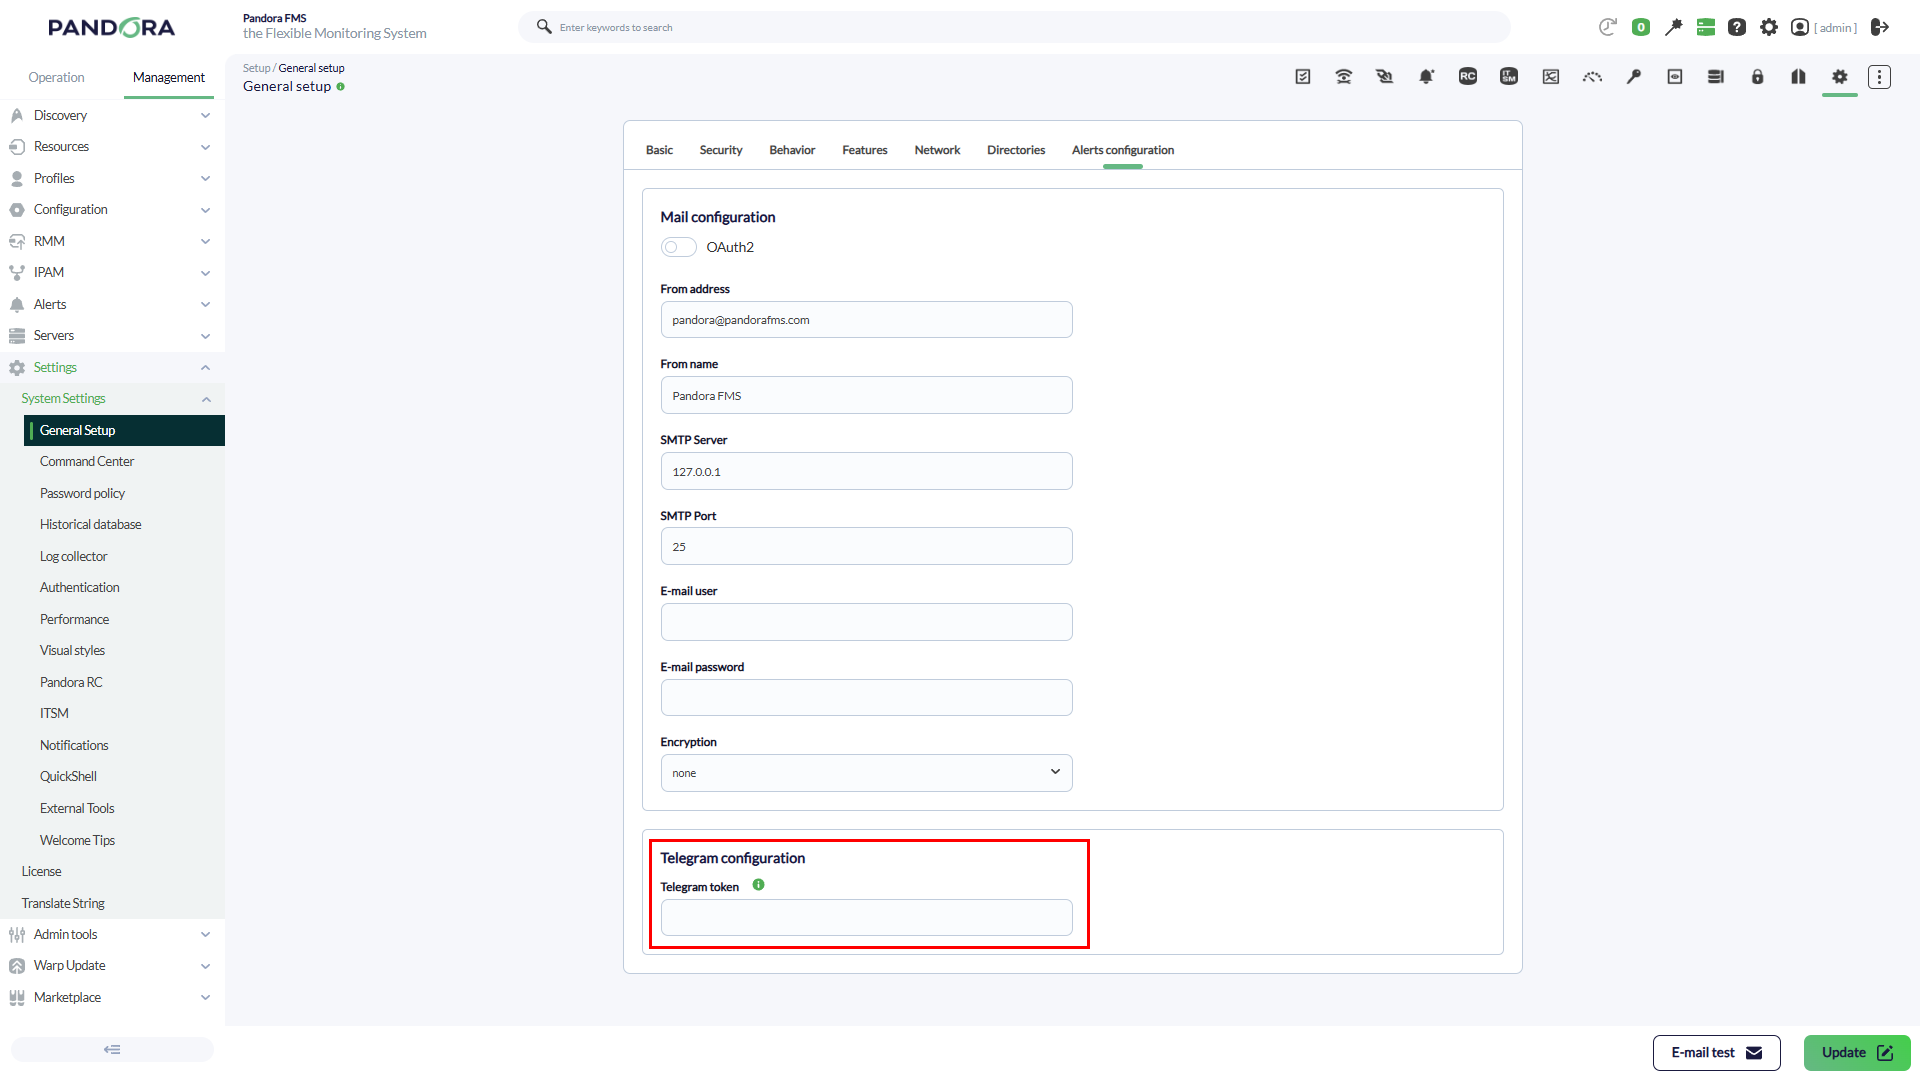Image resolution: width=1920 pixels, height=1080 pixels.
Task: Switch to the Basic tab
Action: (x=659, y=150)
